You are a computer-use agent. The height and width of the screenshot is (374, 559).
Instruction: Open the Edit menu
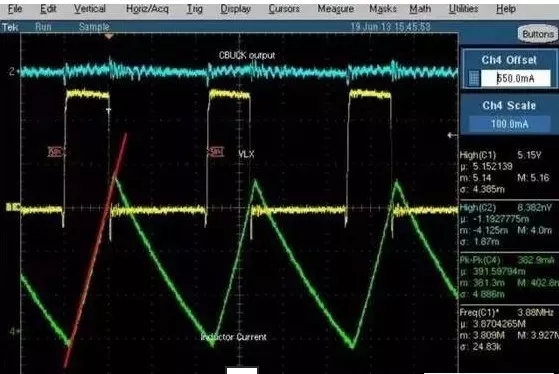48,9
